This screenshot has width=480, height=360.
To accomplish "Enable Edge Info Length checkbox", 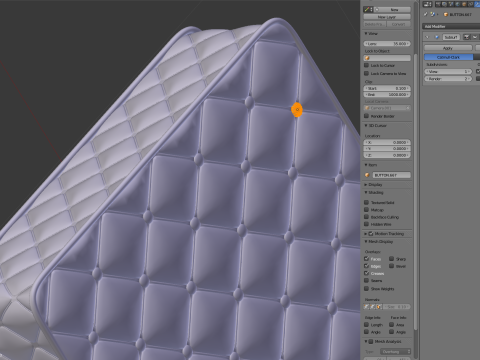I will tap(366, 324).
